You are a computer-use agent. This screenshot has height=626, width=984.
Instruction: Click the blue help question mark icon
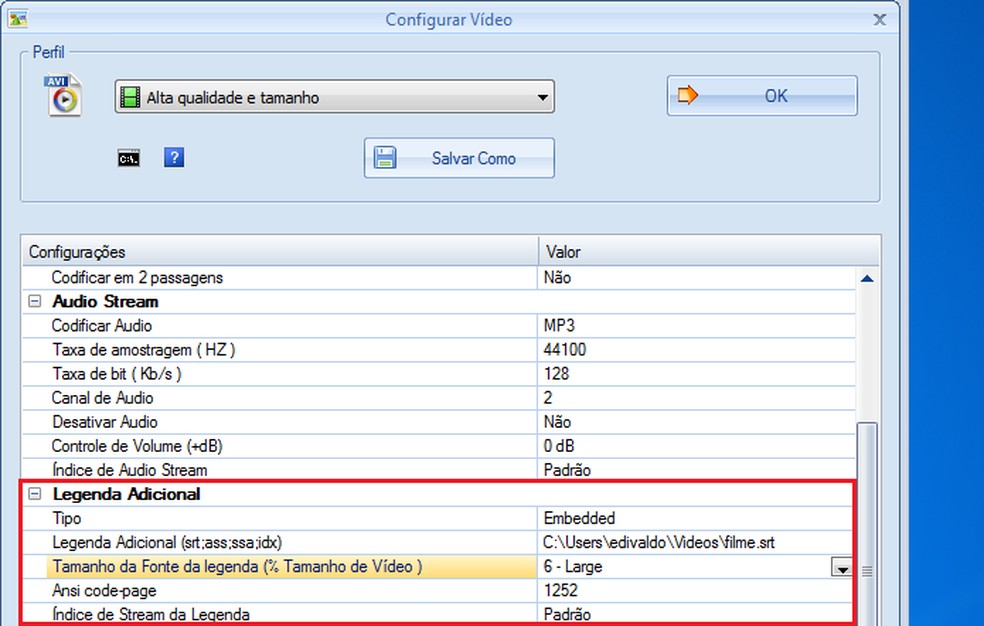tap(174, 157)
